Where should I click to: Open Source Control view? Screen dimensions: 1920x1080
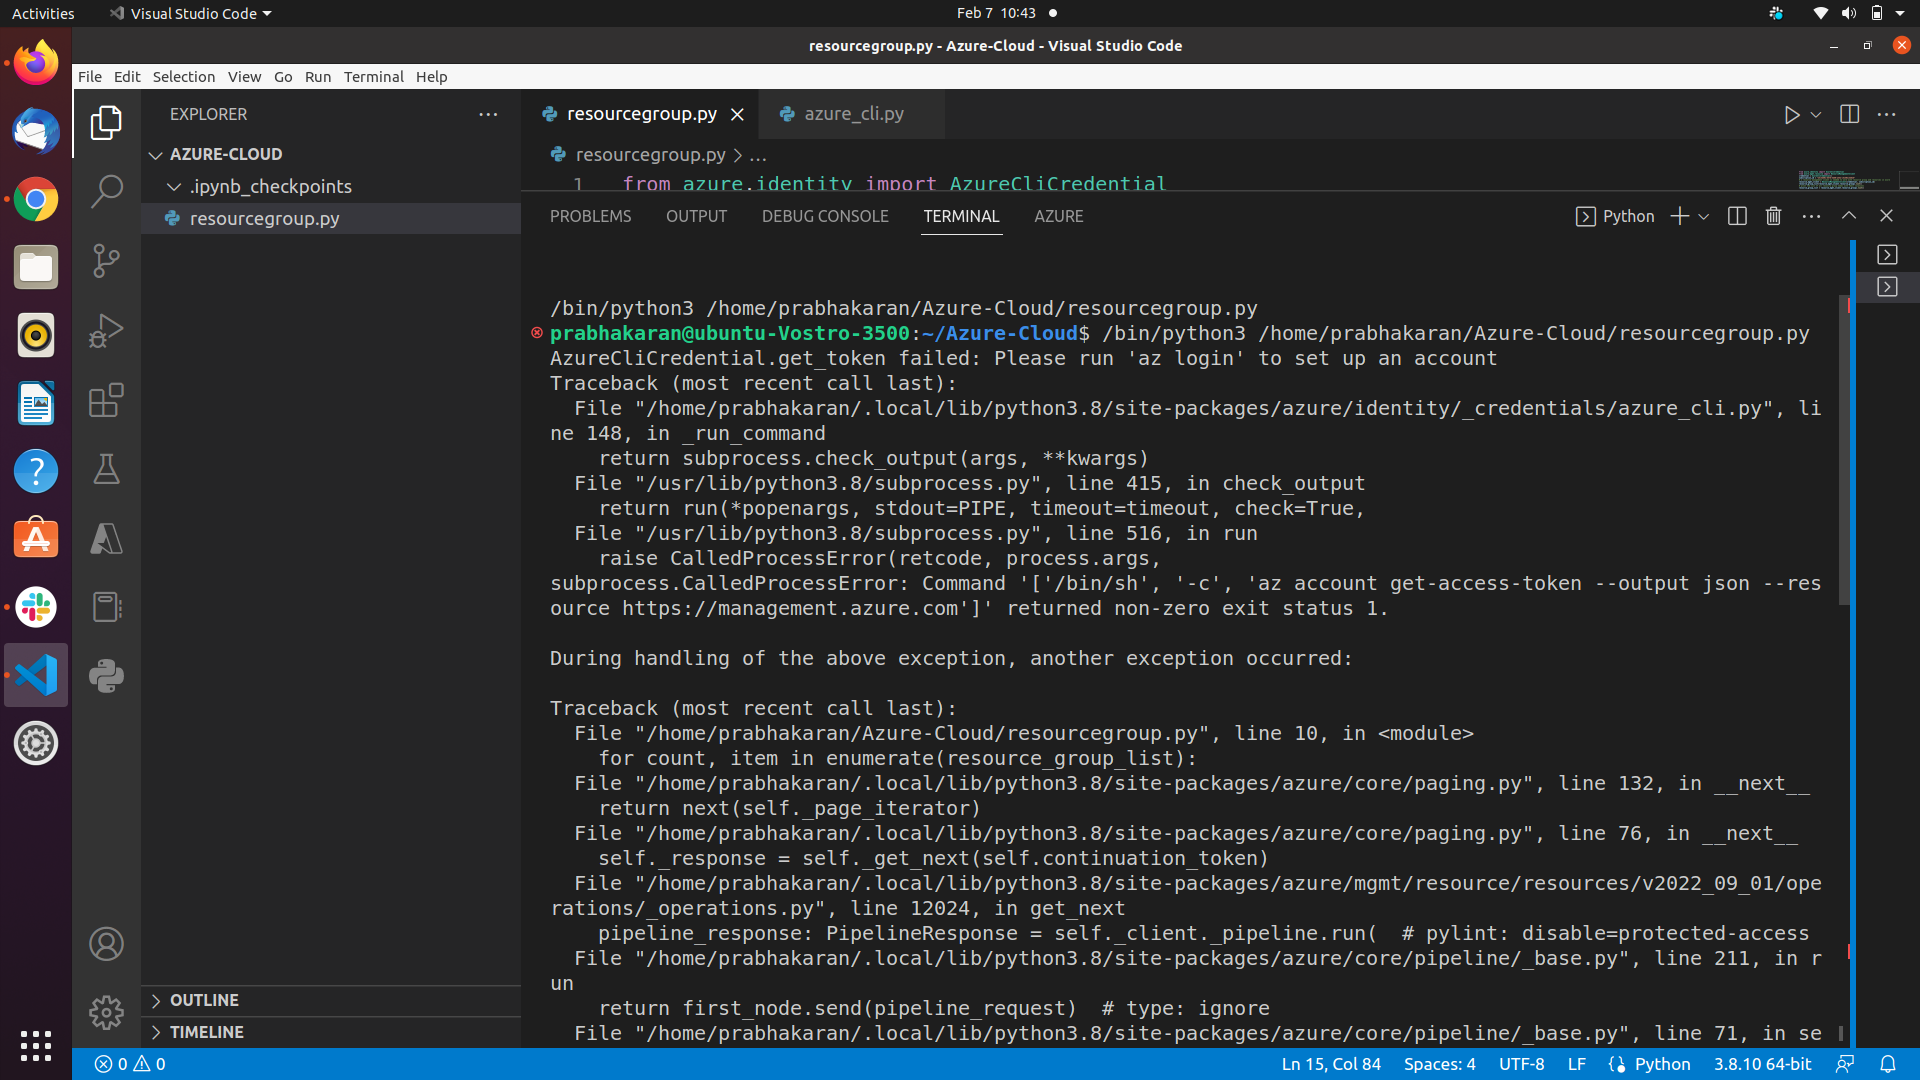(x=106, y=261)
